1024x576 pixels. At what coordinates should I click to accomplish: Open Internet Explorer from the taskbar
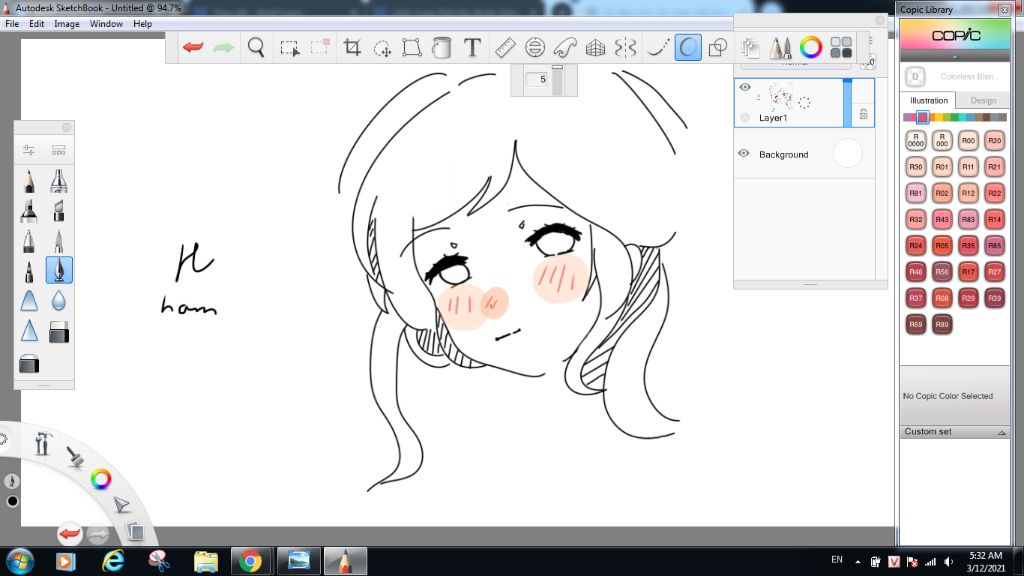coord(113,561)
